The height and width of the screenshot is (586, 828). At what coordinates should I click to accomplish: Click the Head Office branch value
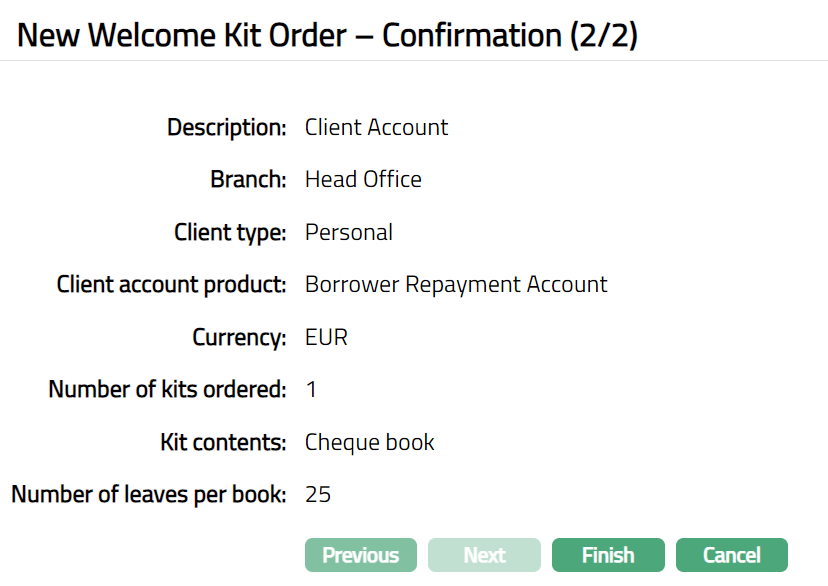point(363,180)
